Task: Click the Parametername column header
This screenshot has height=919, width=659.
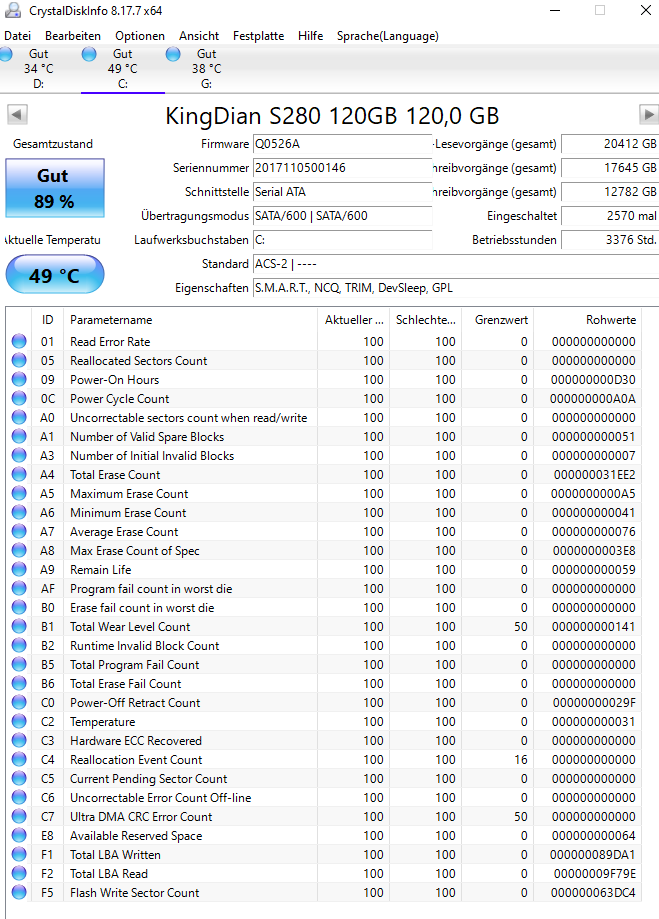Action: [x=191, y=319]
